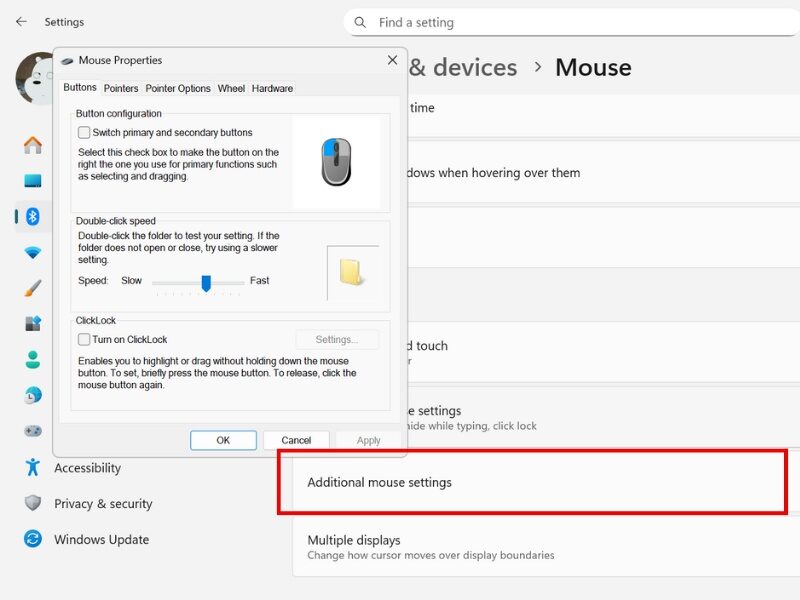
Task: Click the back arrow in Settings
Action: click(x=21, y=21)
